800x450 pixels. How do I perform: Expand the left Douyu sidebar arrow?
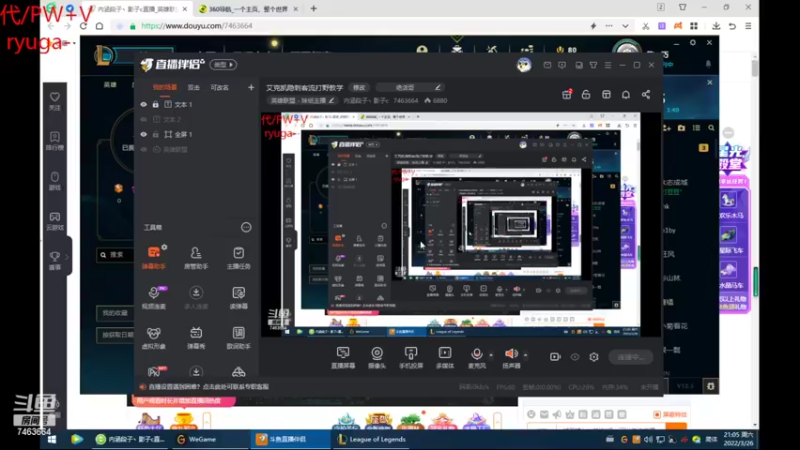67,257
